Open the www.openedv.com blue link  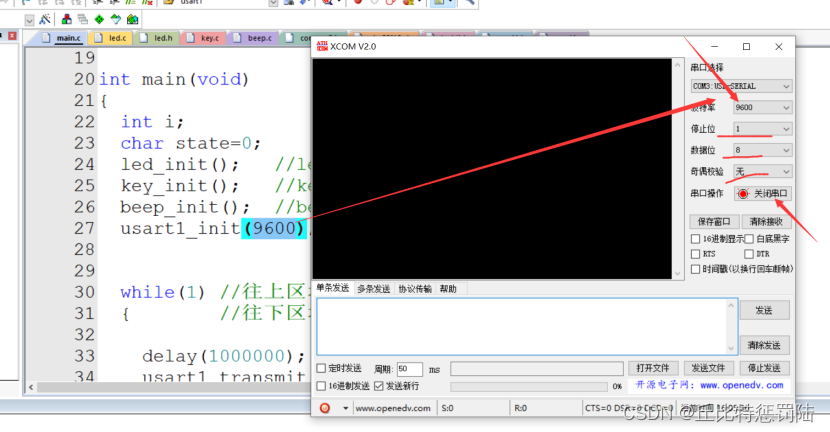741,385
